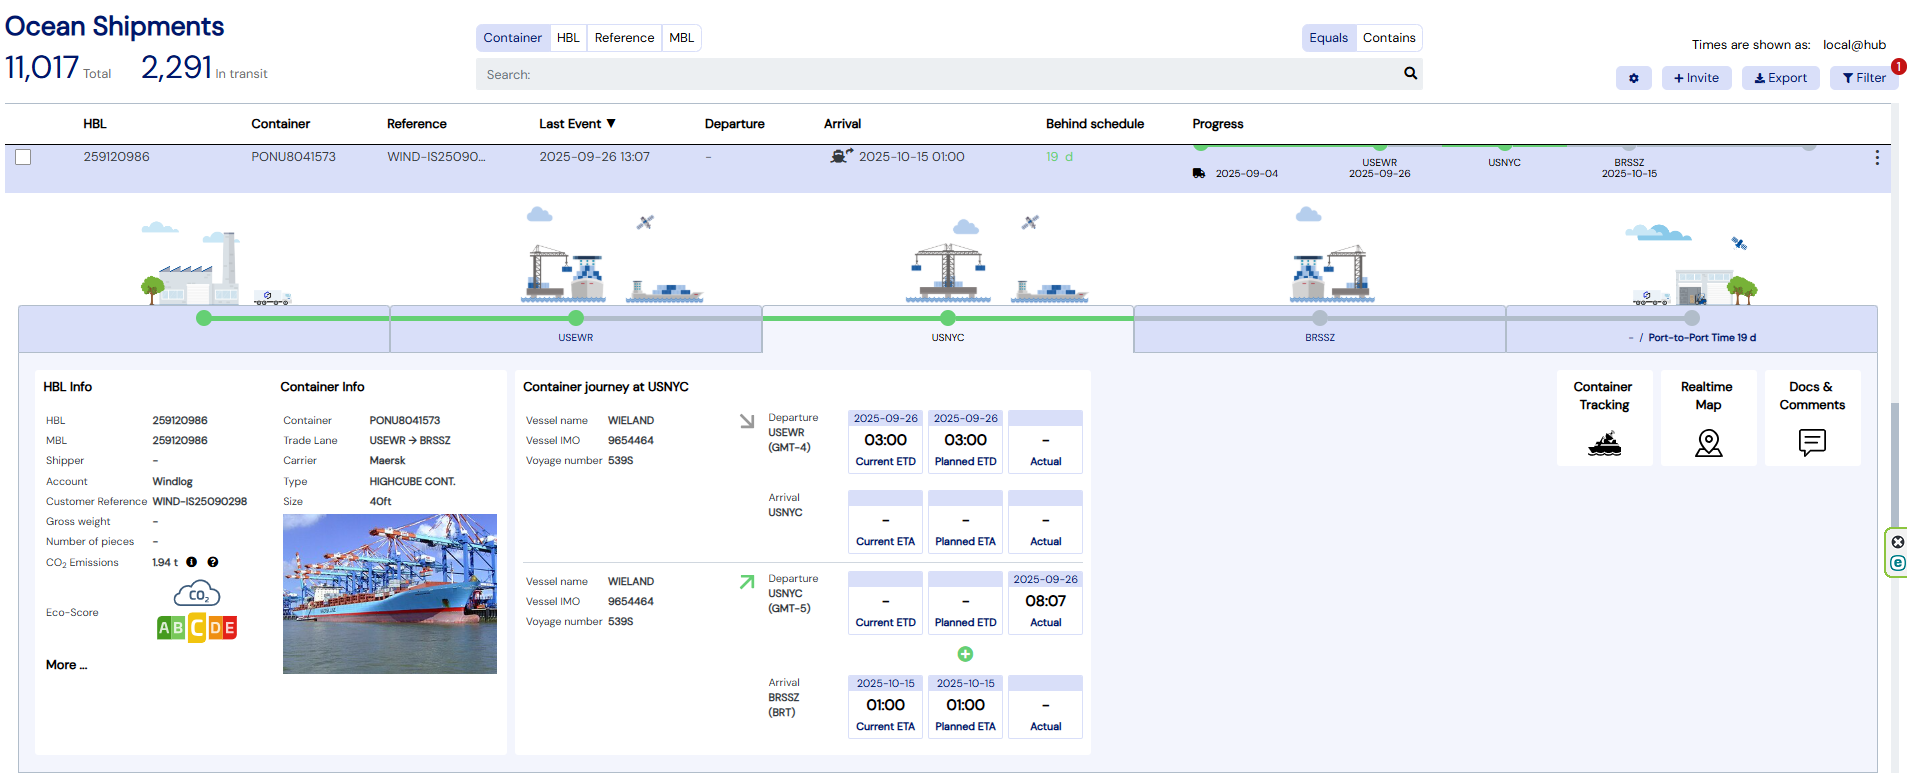The height and width of the screenshot is (773, 1907).
Task: Open settings gear button
Action: click(x=1633, y=78)
